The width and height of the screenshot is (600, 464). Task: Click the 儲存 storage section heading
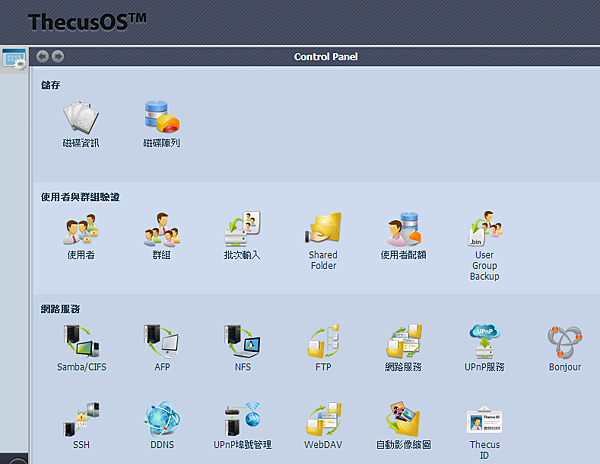pos(51,85)
